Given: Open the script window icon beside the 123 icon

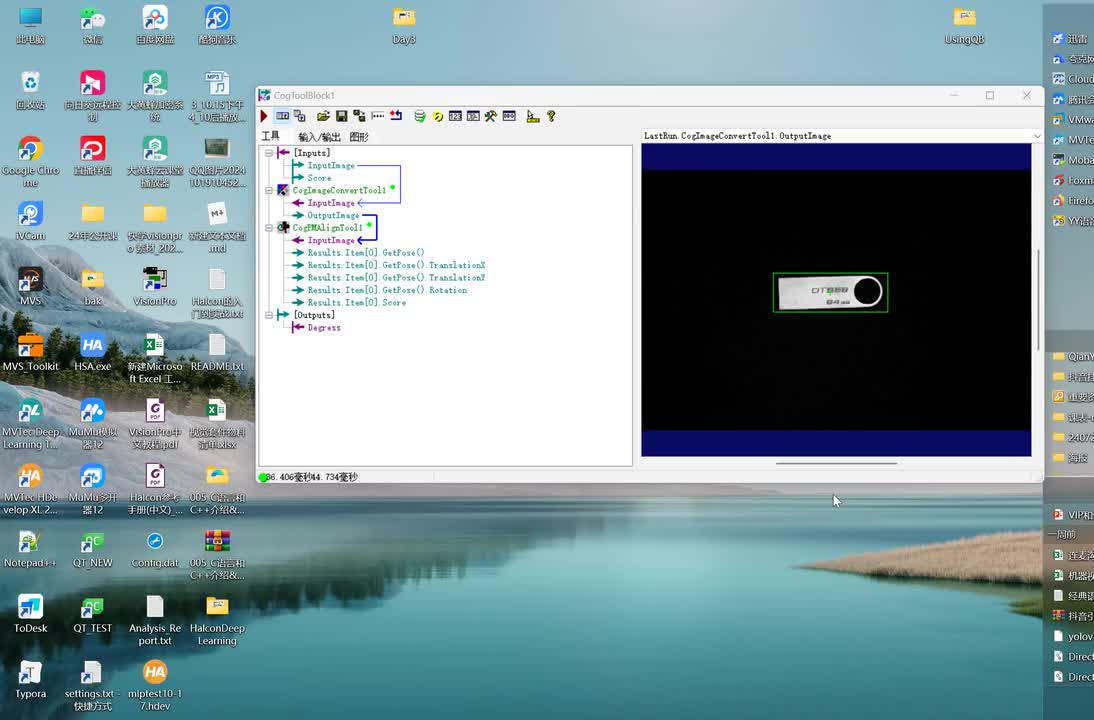Looking at the screenshot, I should tap(473, 117).
